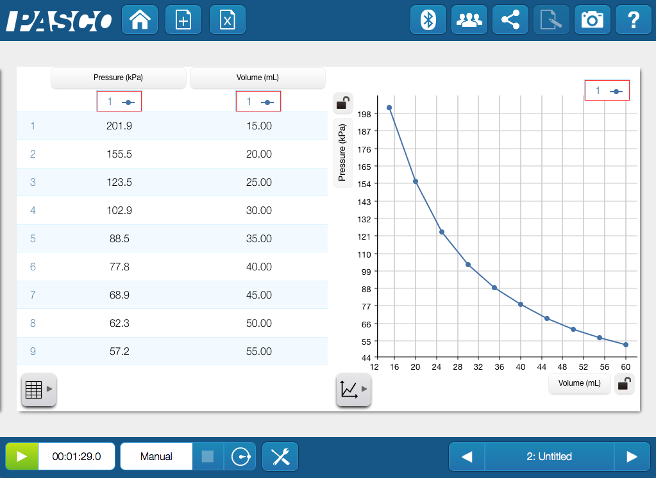Viewport: 656px width, 478px height.
Task: Select volume cell 30.00
Action: click(259, 210)
